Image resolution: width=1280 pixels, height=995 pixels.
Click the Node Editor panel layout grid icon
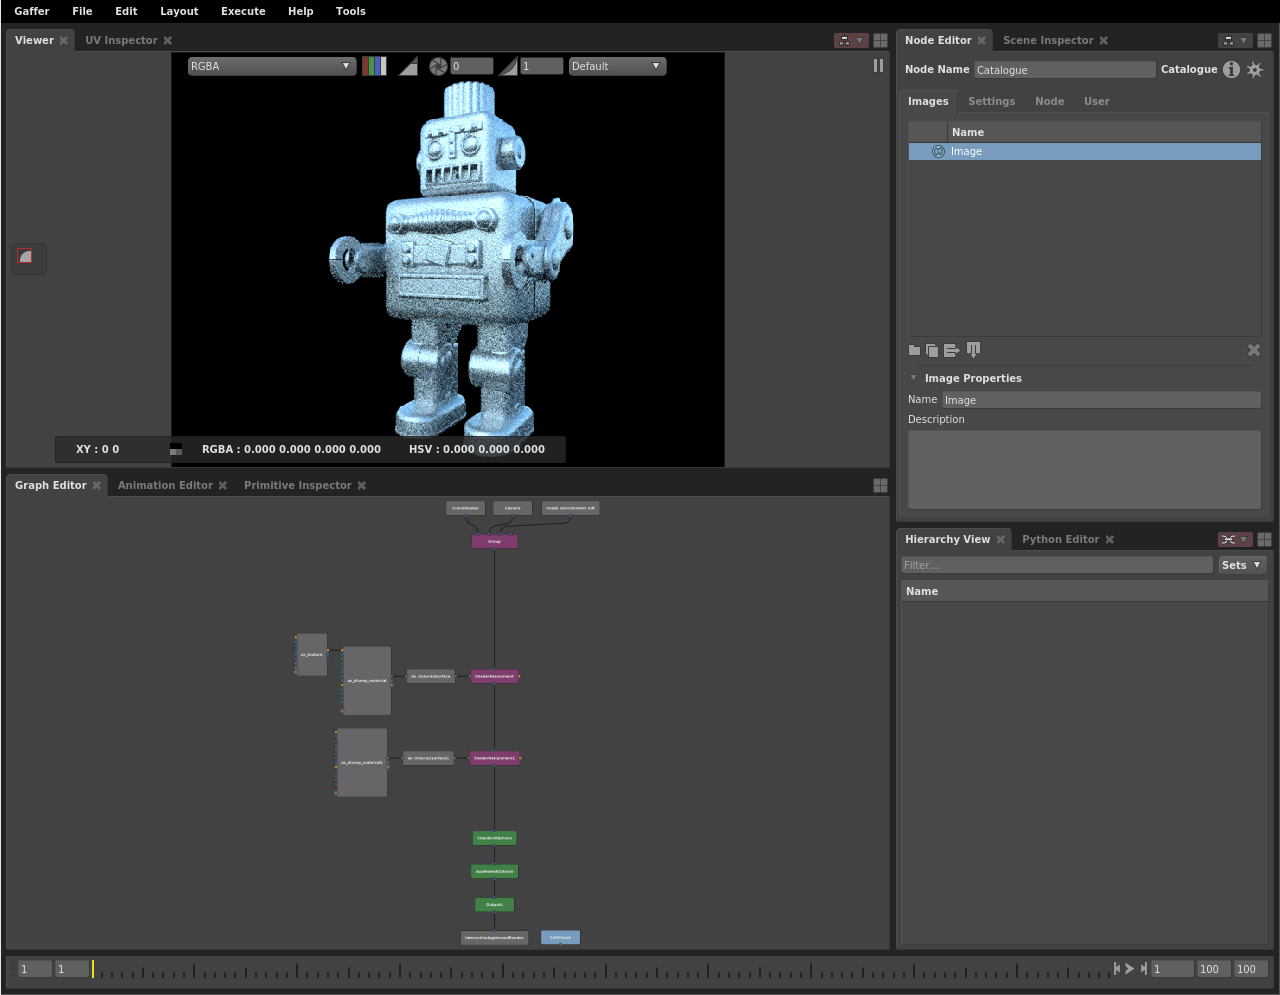coord(1264,41)
